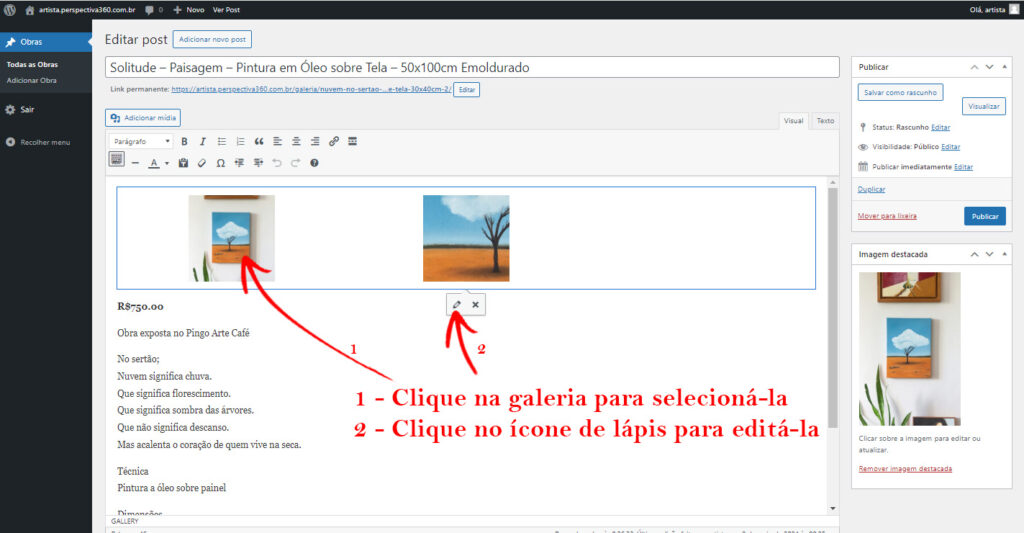Move Publicar panel up arrow

tap(974, 67)
